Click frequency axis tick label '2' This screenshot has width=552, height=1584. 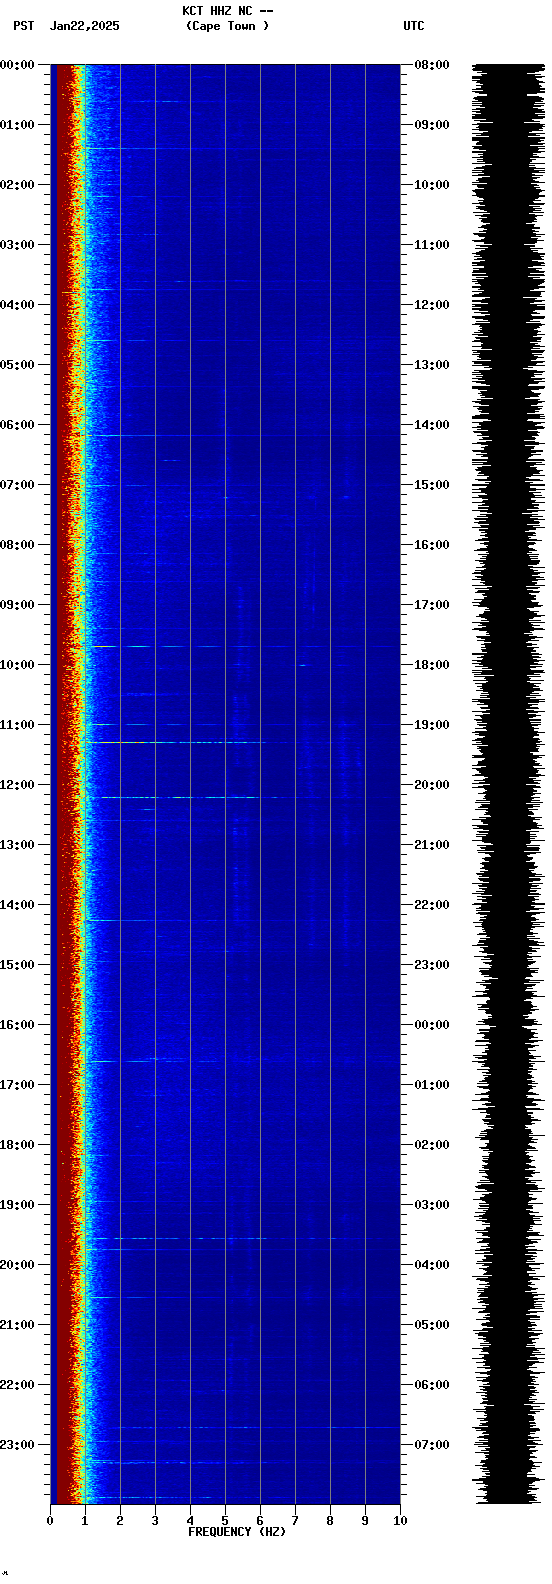click(x=120, y=1521)
